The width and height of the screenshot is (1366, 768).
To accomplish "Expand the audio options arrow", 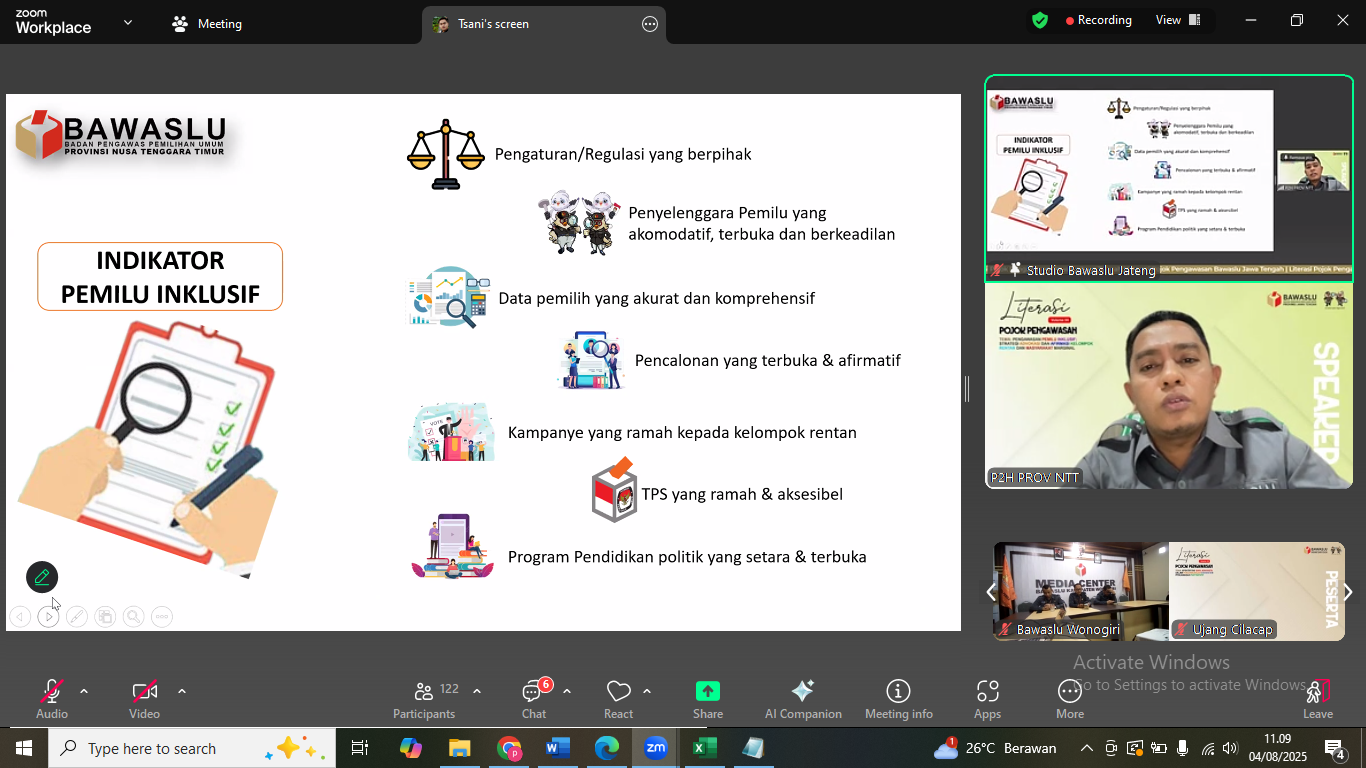I will [84, 691].
